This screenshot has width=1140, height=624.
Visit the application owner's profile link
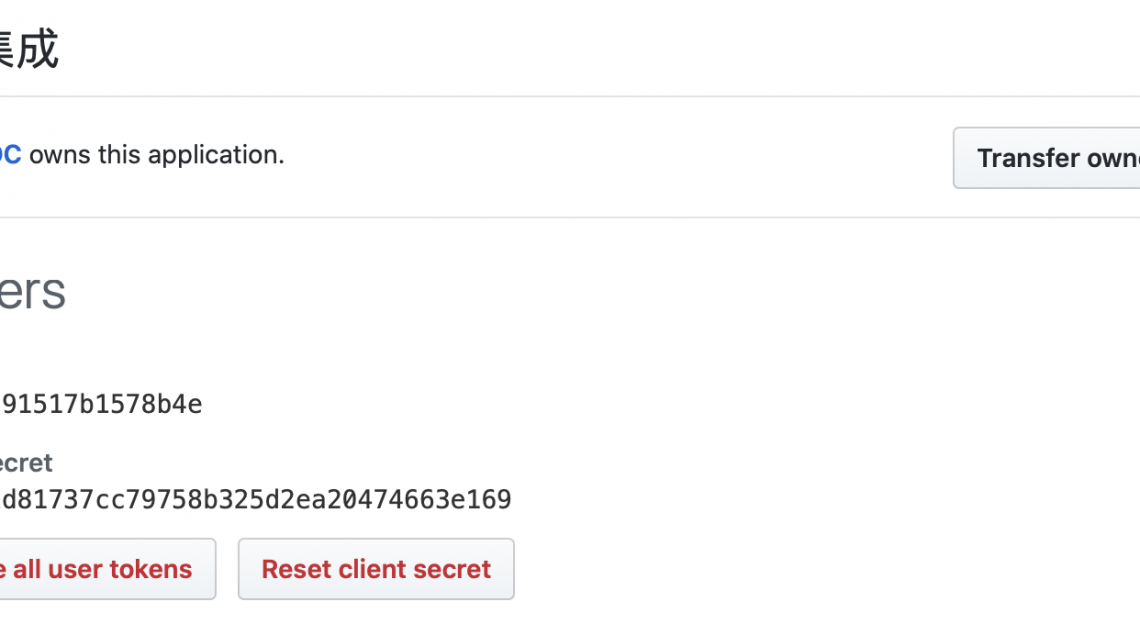tap(9, 155)
